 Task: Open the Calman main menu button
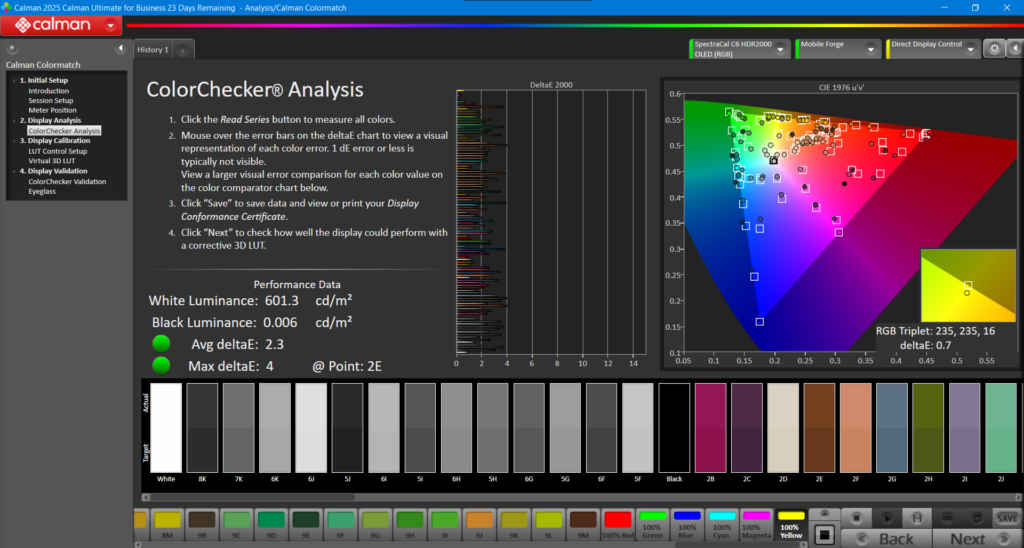[x=61, y=25]
